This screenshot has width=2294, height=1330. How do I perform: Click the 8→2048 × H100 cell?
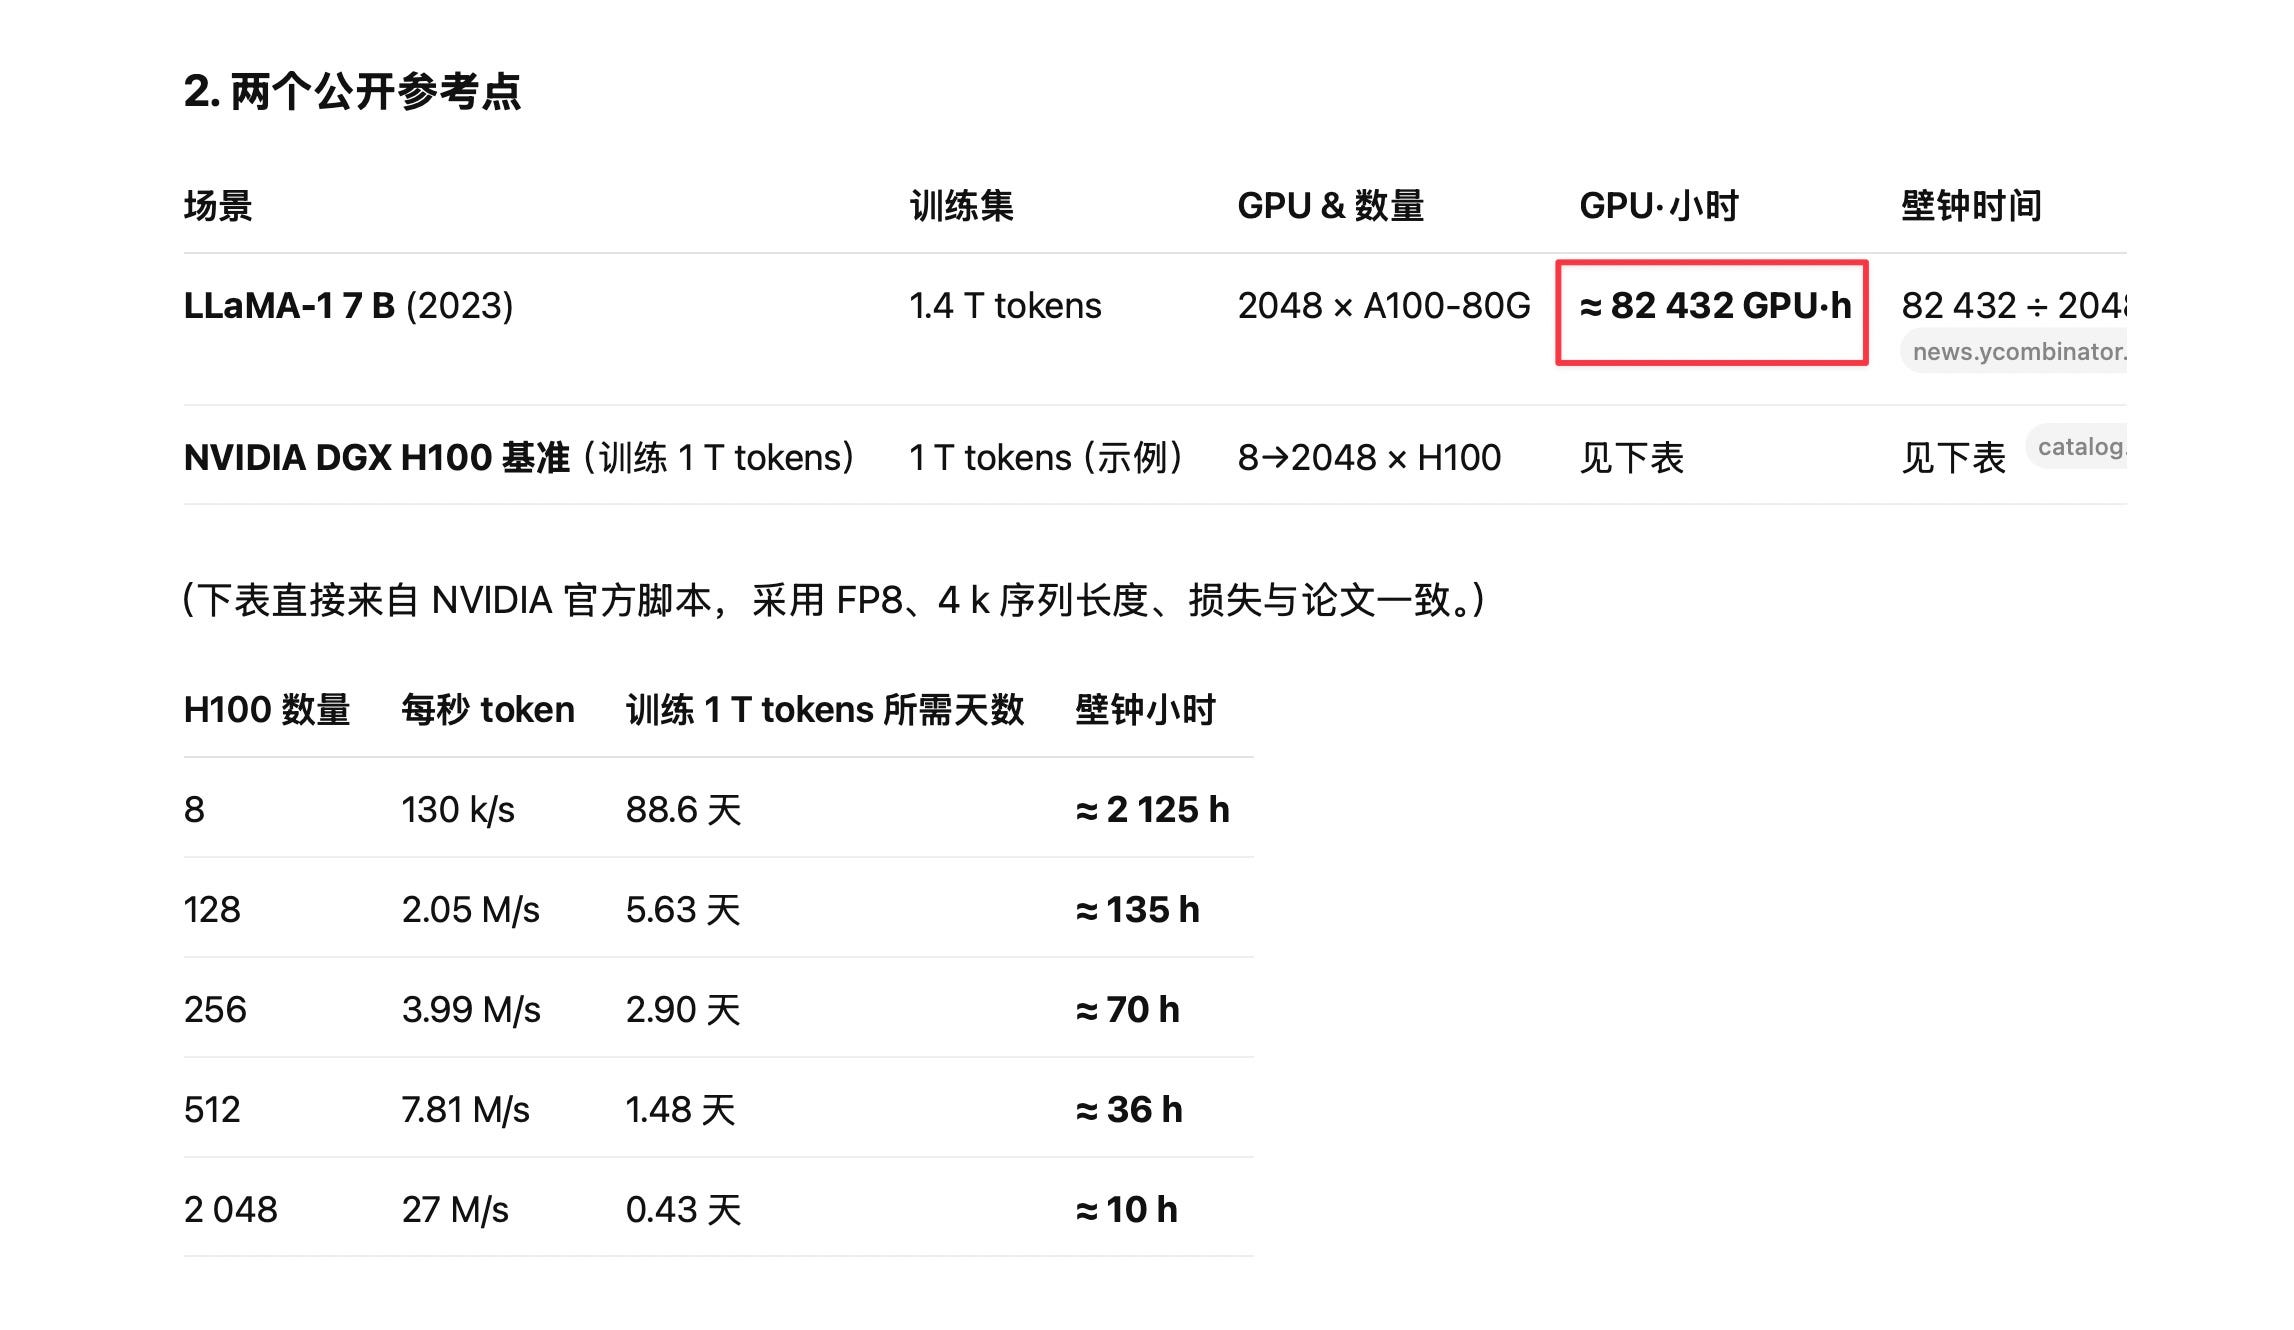(x=1369, y=458)
